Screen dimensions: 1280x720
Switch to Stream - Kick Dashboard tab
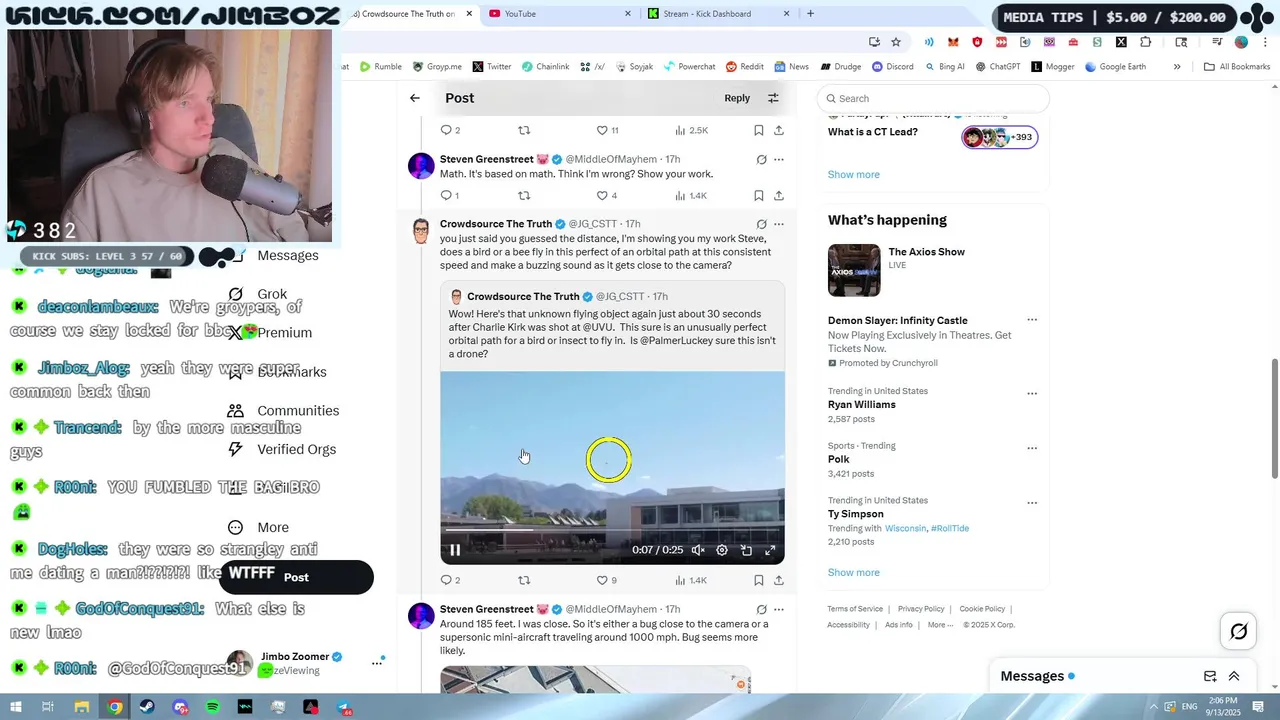[719, 14]
